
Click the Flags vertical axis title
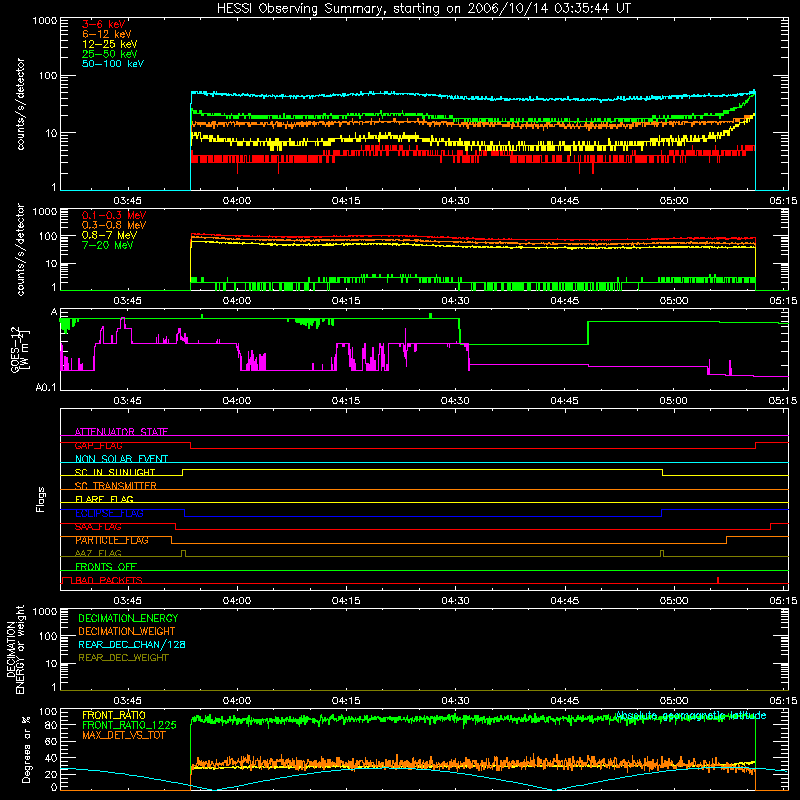click(x=41, y=499)
